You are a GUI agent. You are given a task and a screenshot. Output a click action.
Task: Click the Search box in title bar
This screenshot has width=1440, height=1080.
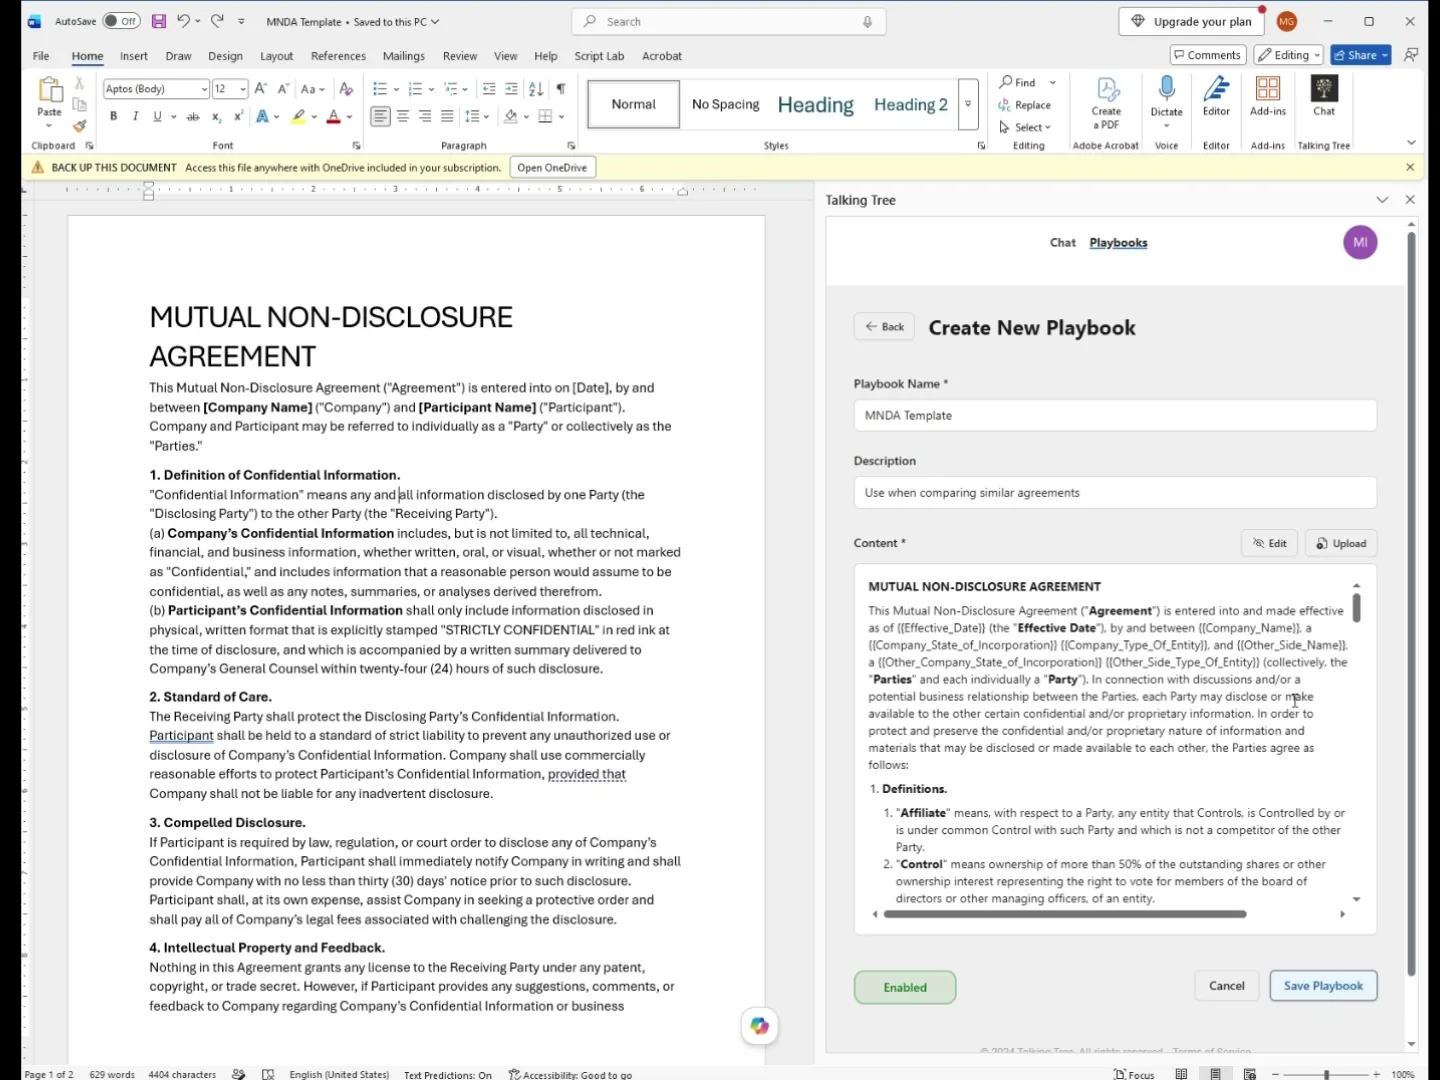pos(728,21)
